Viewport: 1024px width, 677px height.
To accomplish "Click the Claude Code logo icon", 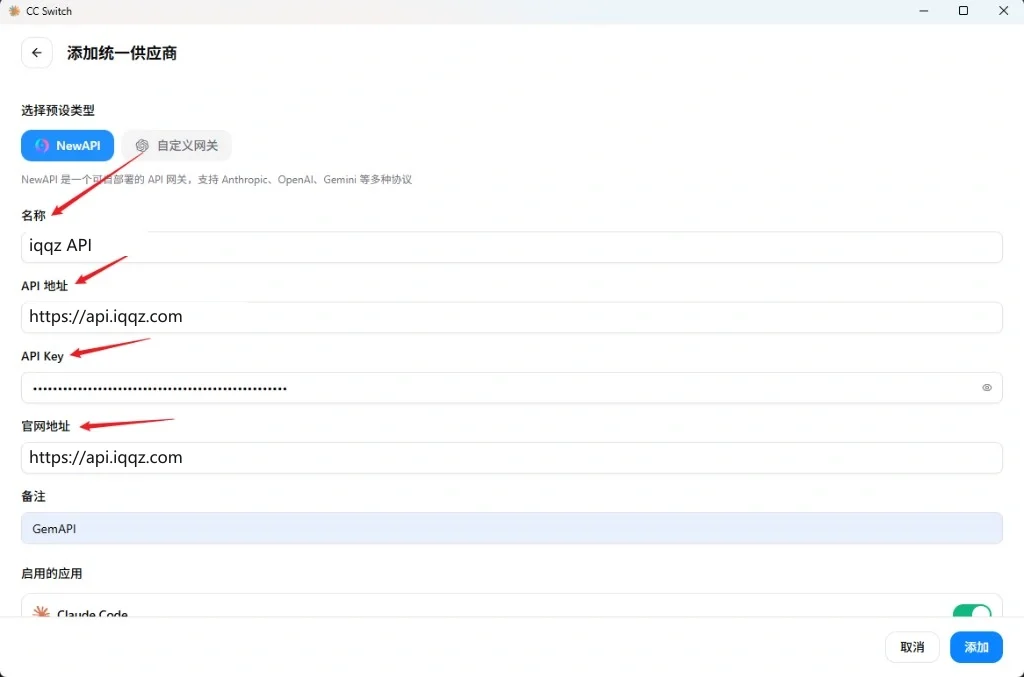I will tap(41, 612).
